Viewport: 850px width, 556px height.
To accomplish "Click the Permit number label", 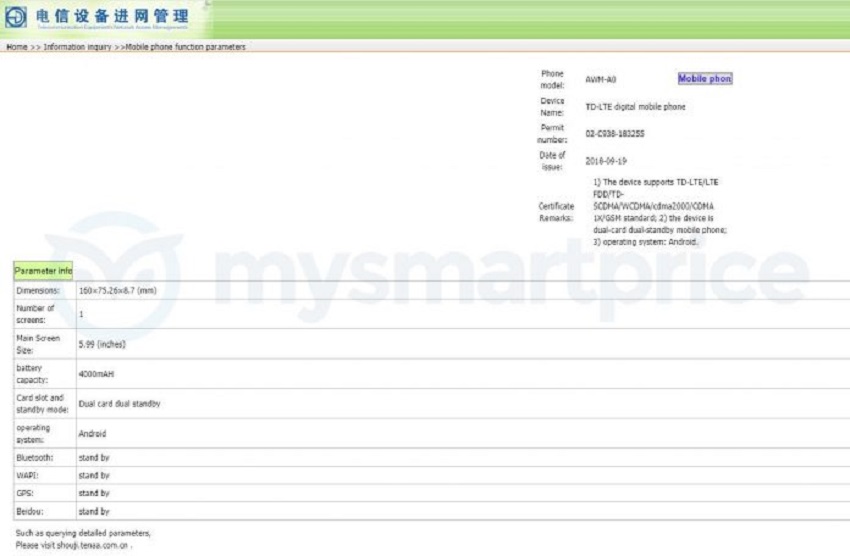I will (552, 133).
